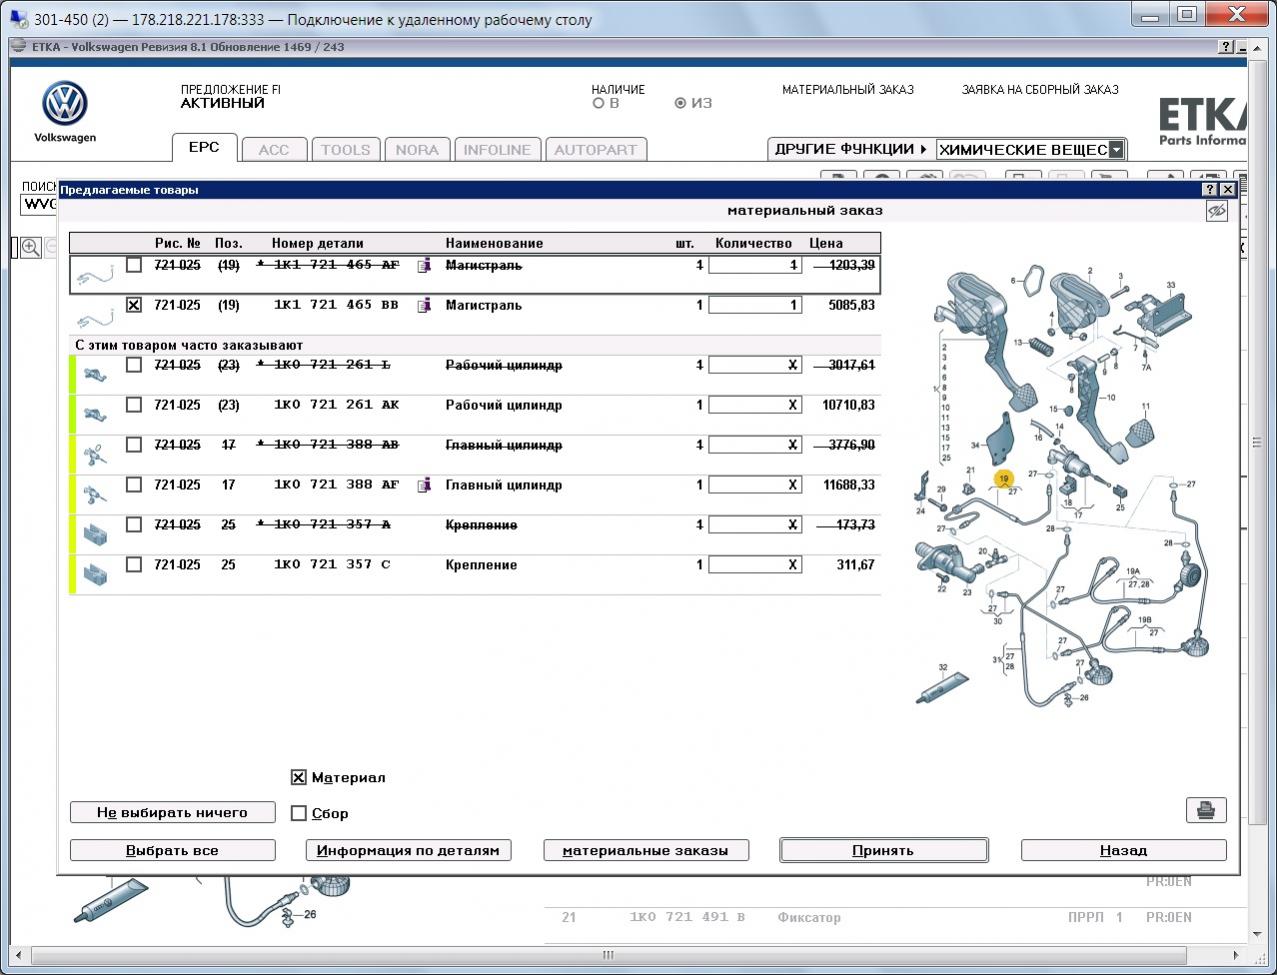Open info icon for 1K0 721 388 AF
This screenshot has width=1277, height=975.
[x=424, y=485]
